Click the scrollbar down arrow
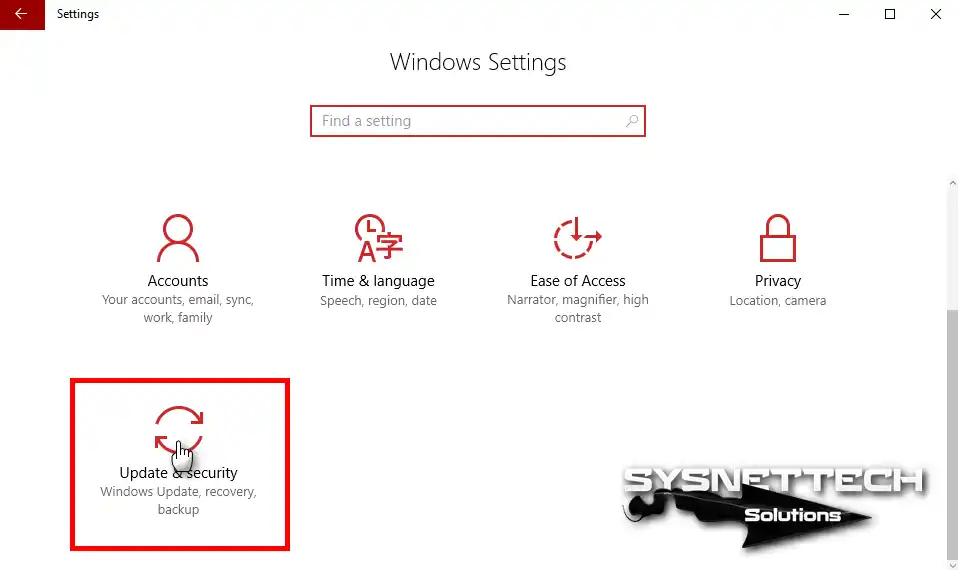The image size is (958, 570). tap(953, 565)
